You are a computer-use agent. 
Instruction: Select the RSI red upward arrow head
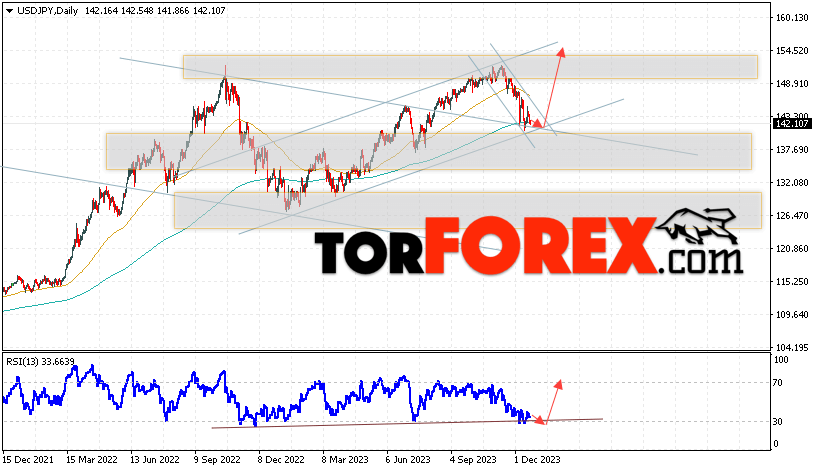click(x=558, y=385)
